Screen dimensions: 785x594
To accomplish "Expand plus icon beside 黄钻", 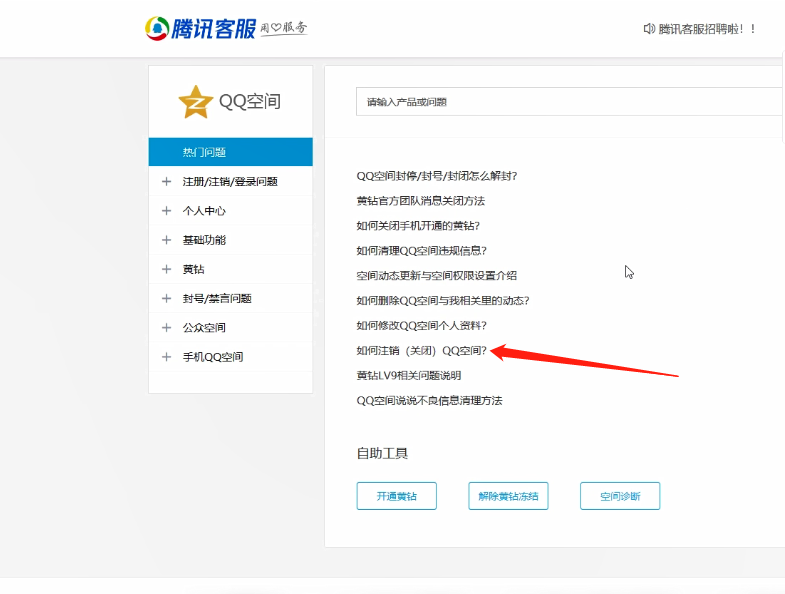I will click(x=167, y=269).
